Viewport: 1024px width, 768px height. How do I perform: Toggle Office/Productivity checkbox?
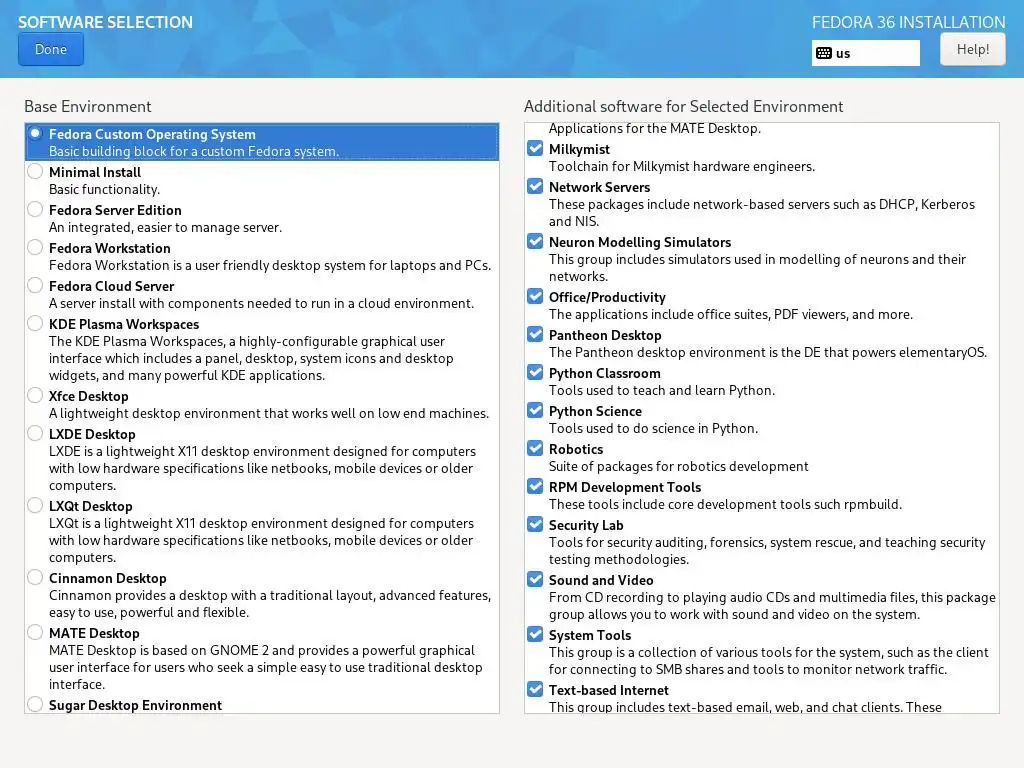pyautogui.click(x=535, y=296)
